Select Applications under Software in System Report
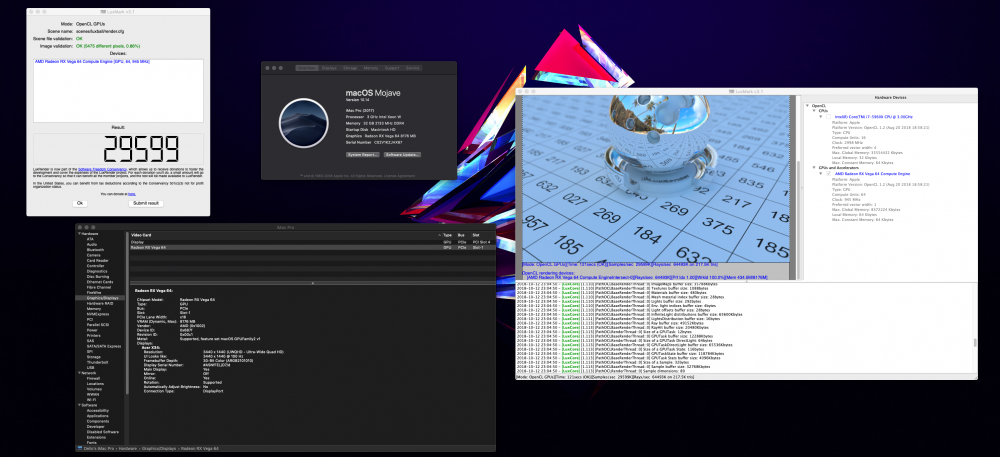The height and width of the screenshot is (457, 1000). click(x=98, y=416)
